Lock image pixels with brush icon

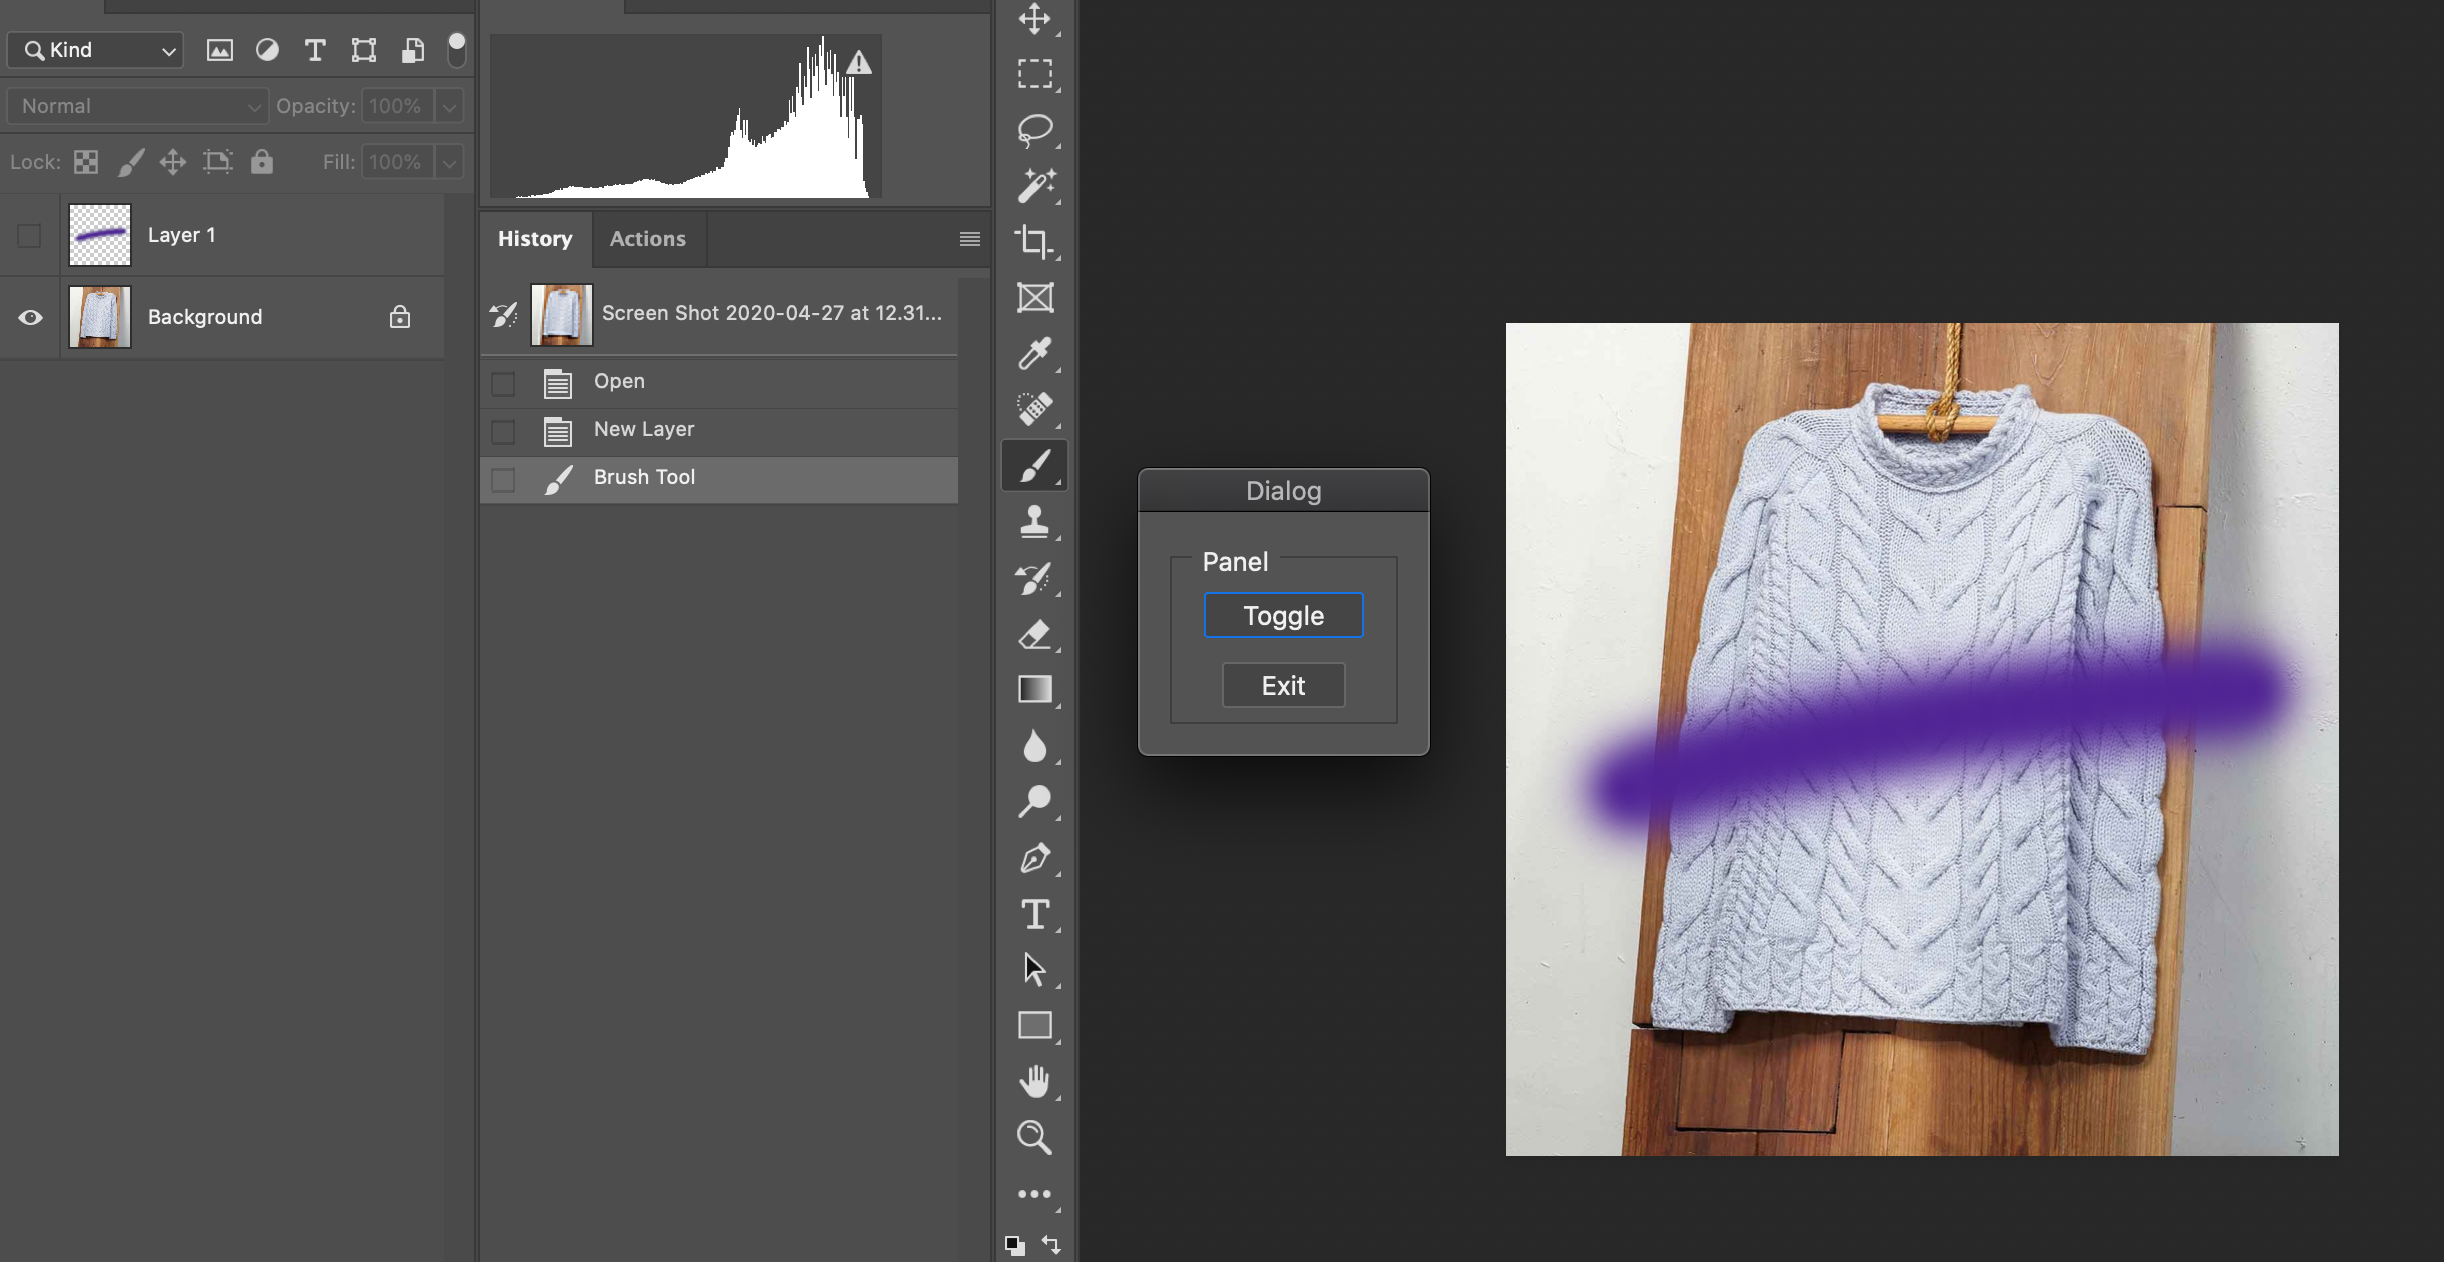[x=131, y=162]
